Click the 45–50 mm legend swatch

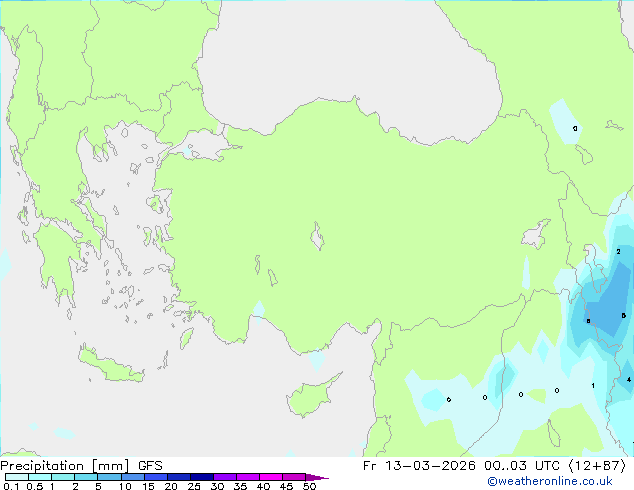point(294,477)
